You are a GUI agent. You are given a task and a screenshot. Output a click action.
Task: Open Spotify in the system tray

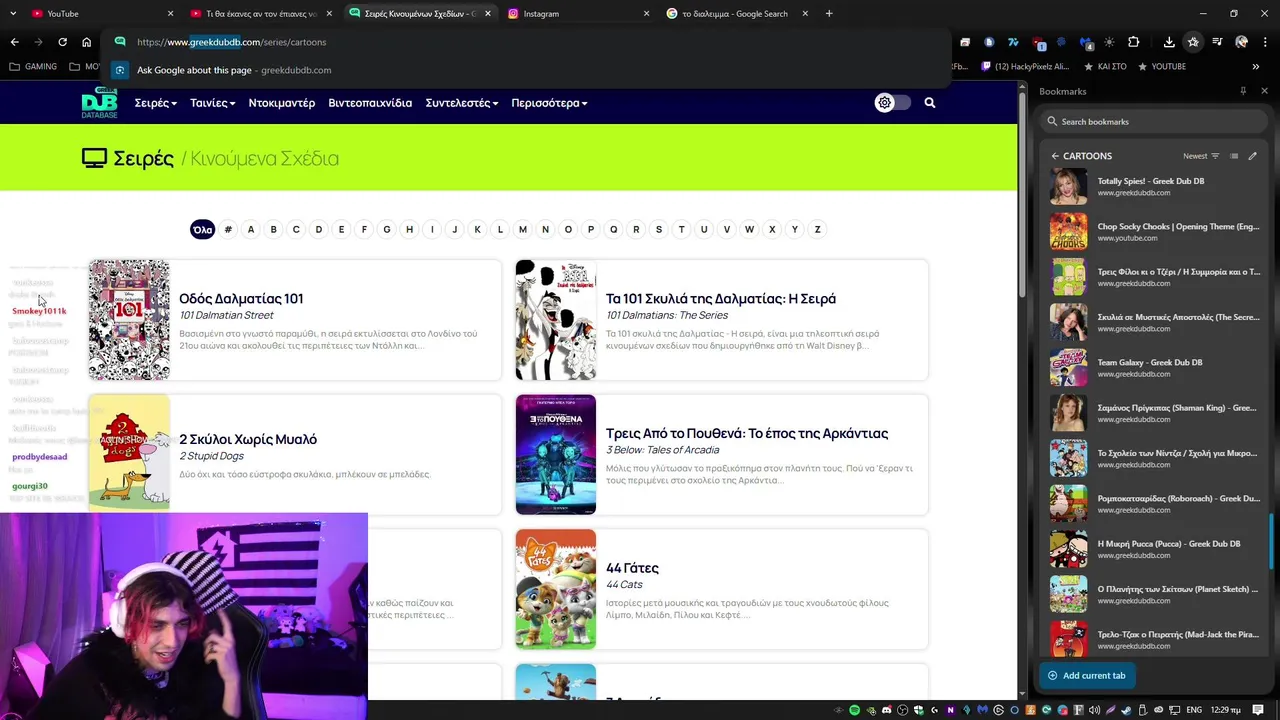coord(855,710)
